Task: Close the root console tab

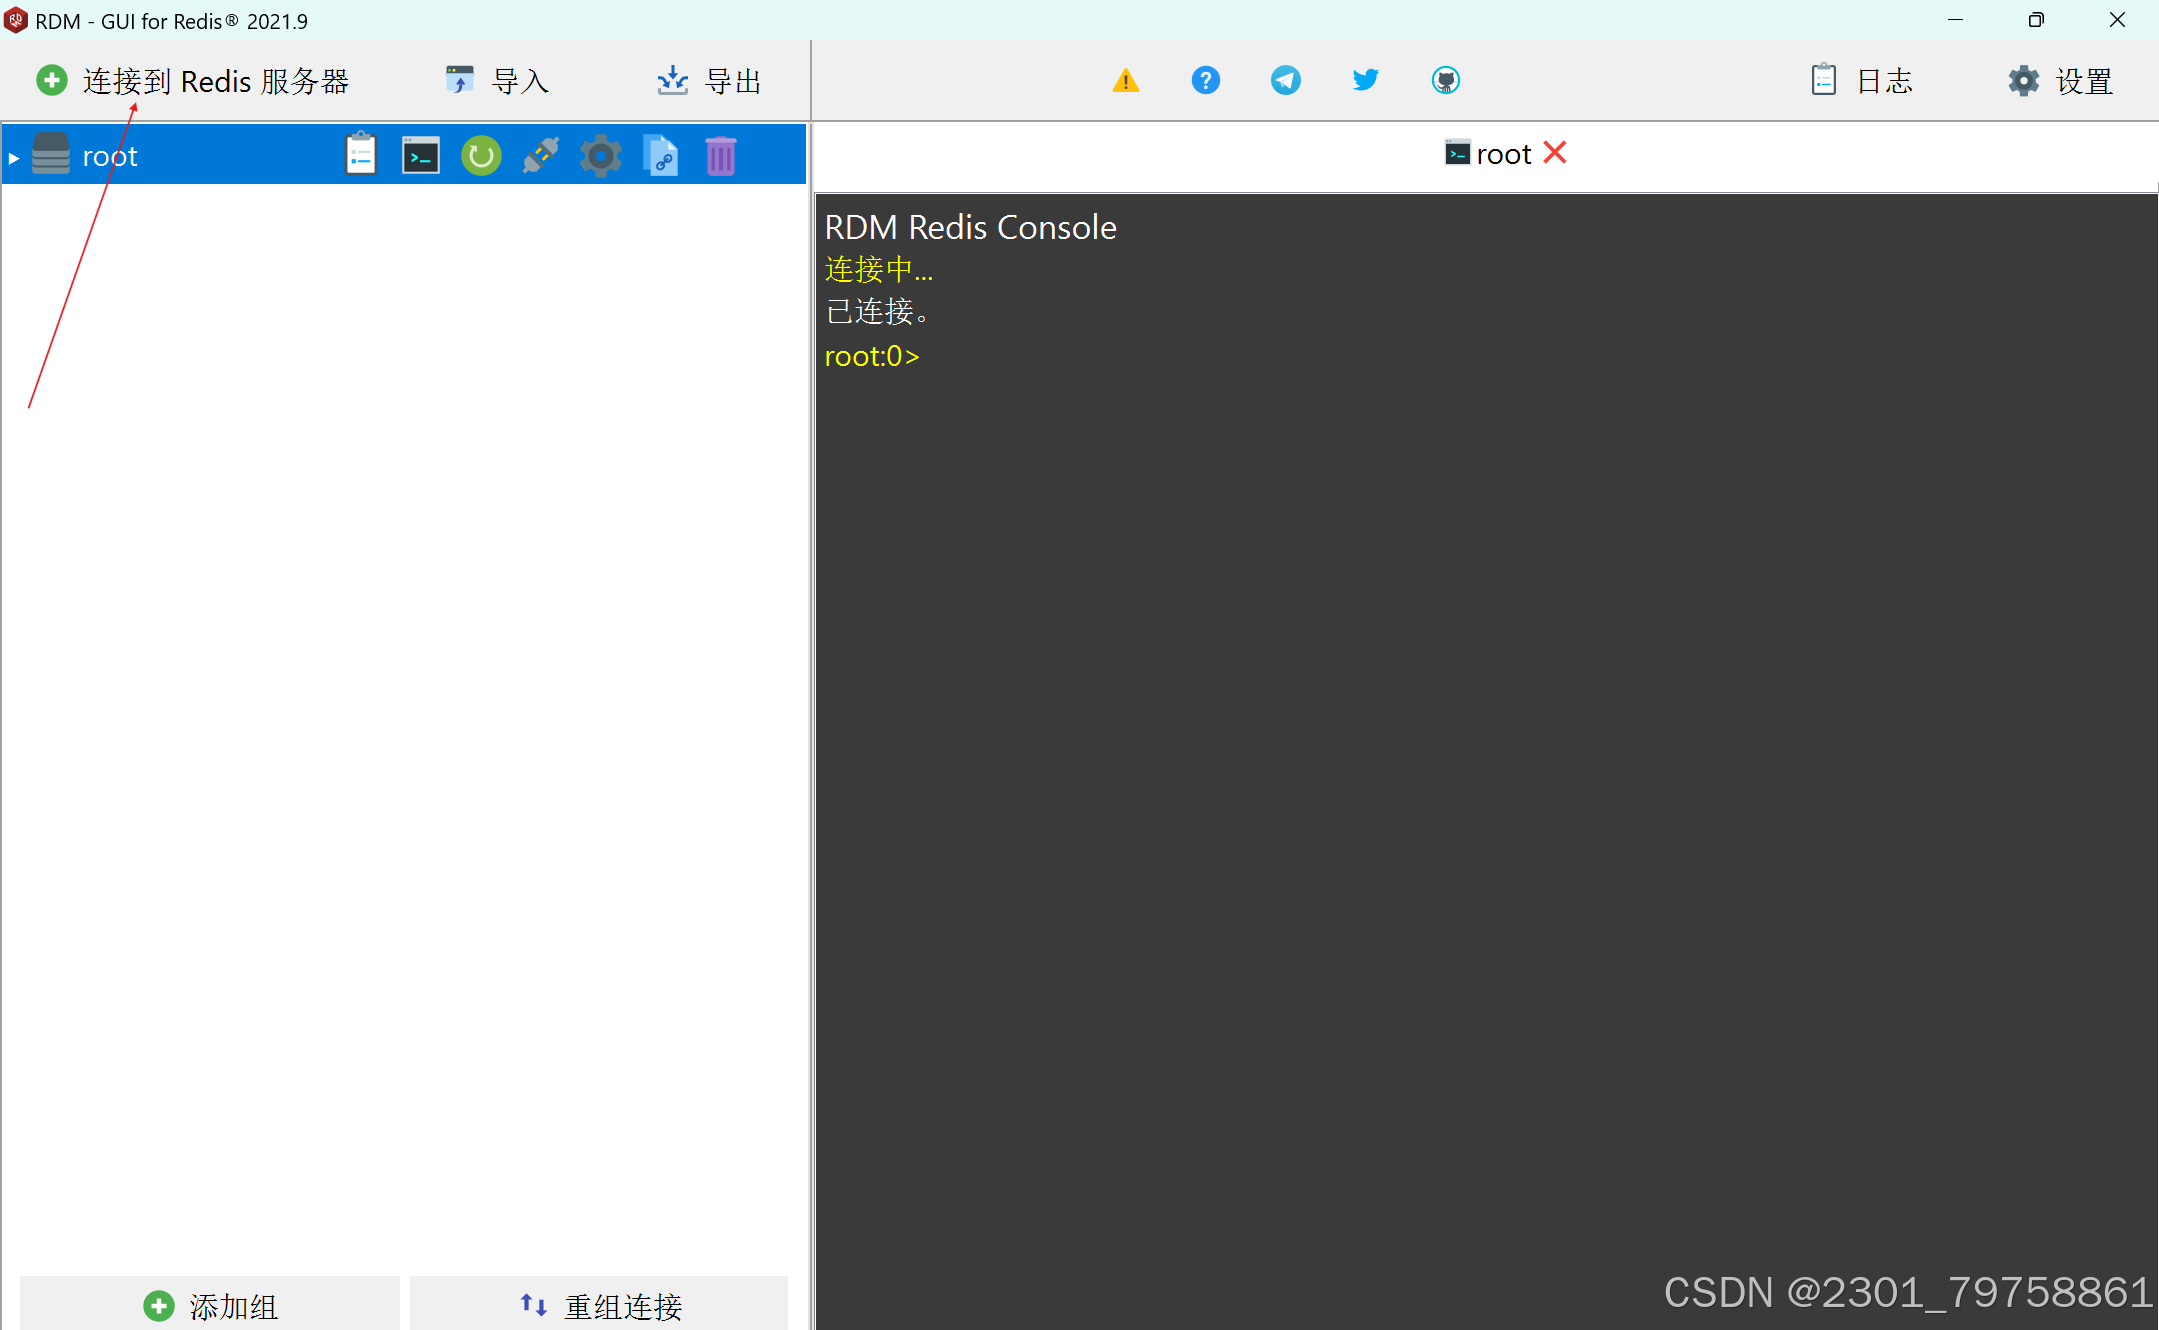Action: coord(1555,153)
